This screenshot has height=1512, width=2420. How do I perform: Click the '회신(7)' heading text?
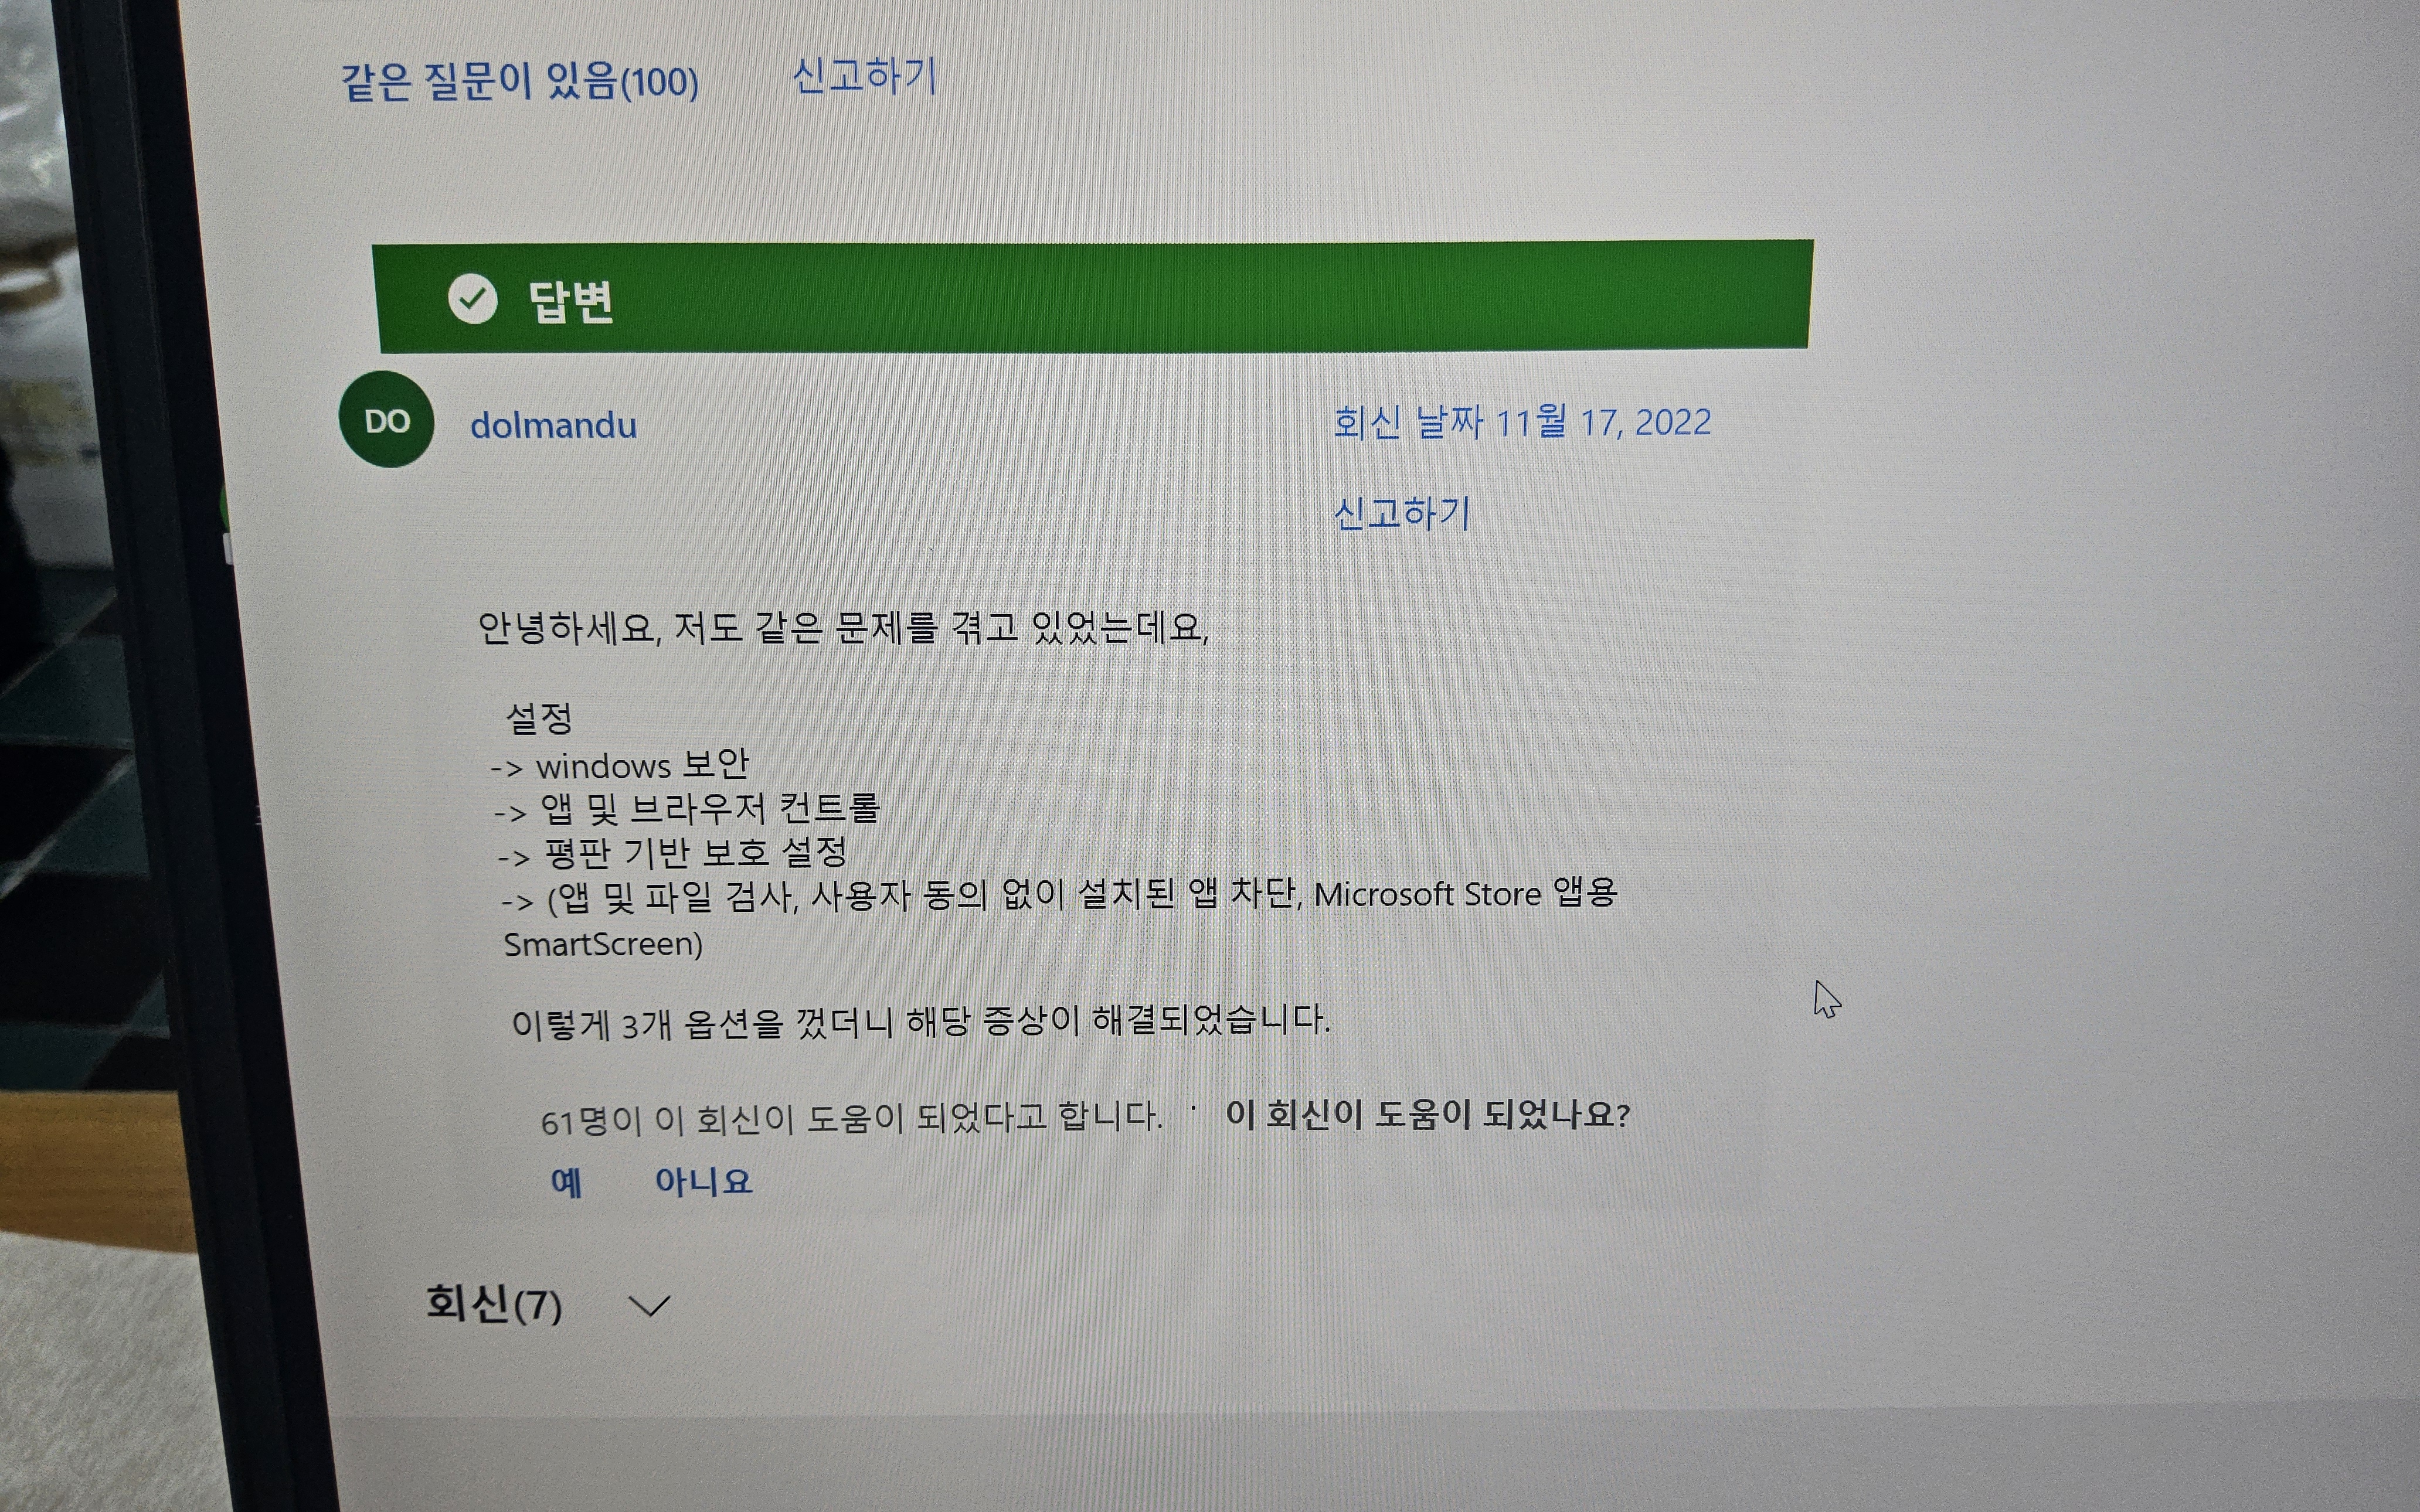(494, 1304)
